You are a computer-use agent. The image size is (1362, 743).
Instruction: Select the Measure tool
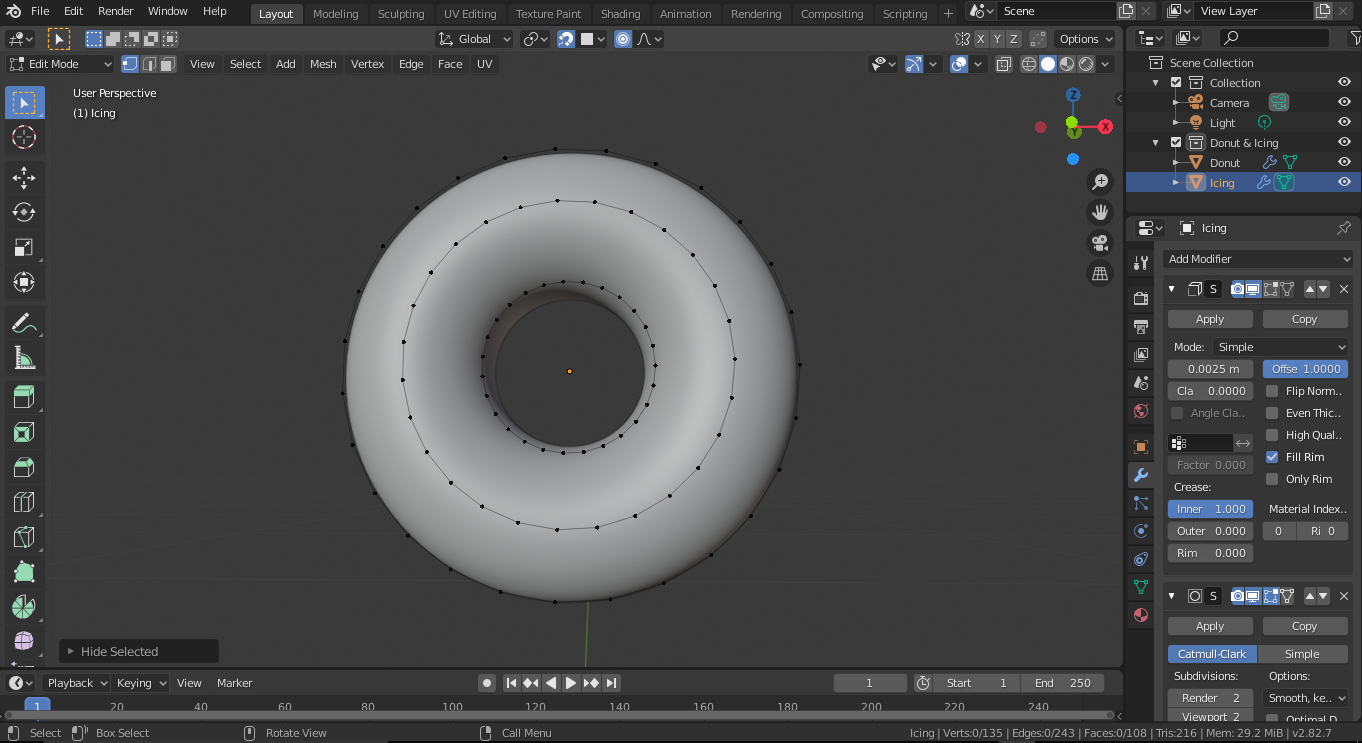[x=24, y=358]
